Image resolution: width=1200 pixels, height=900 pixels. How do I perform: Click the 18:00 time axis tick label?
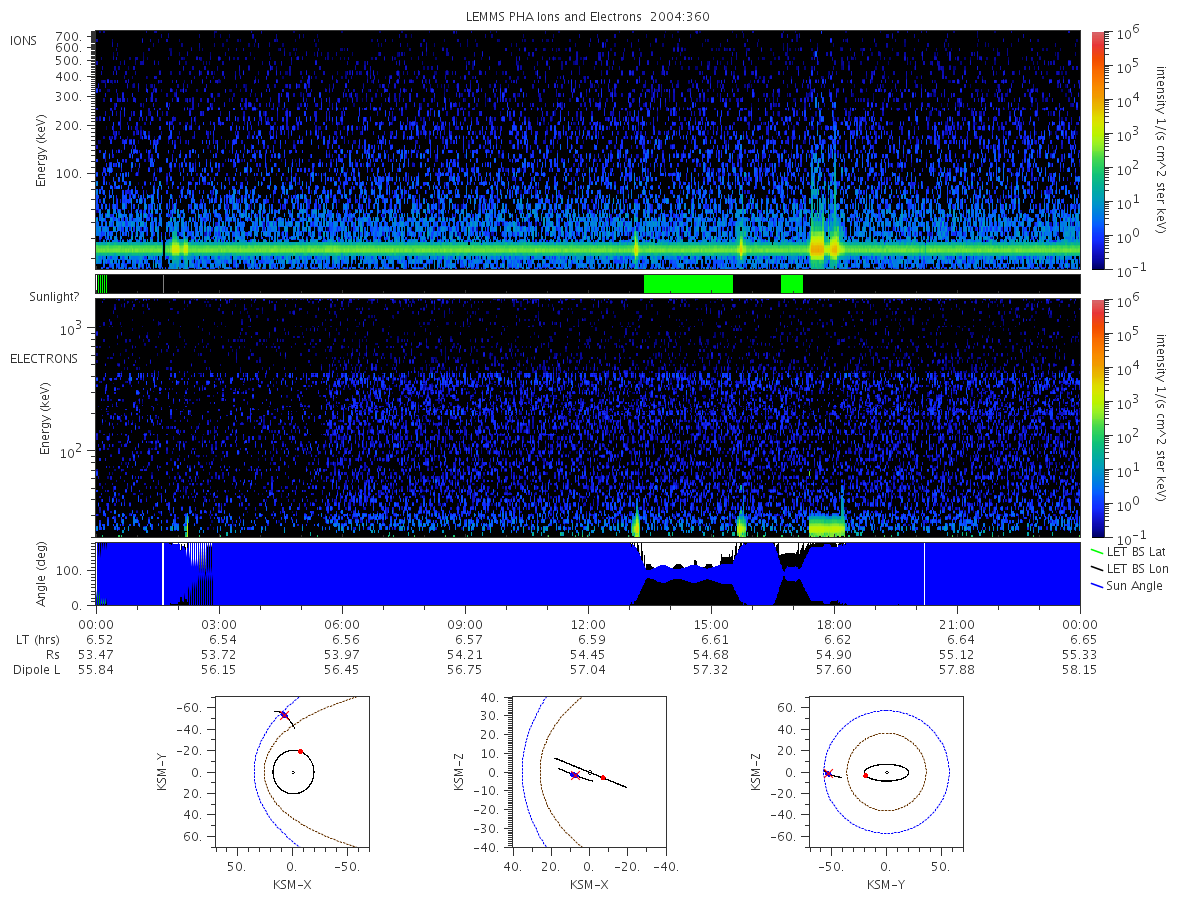(834, 622)
